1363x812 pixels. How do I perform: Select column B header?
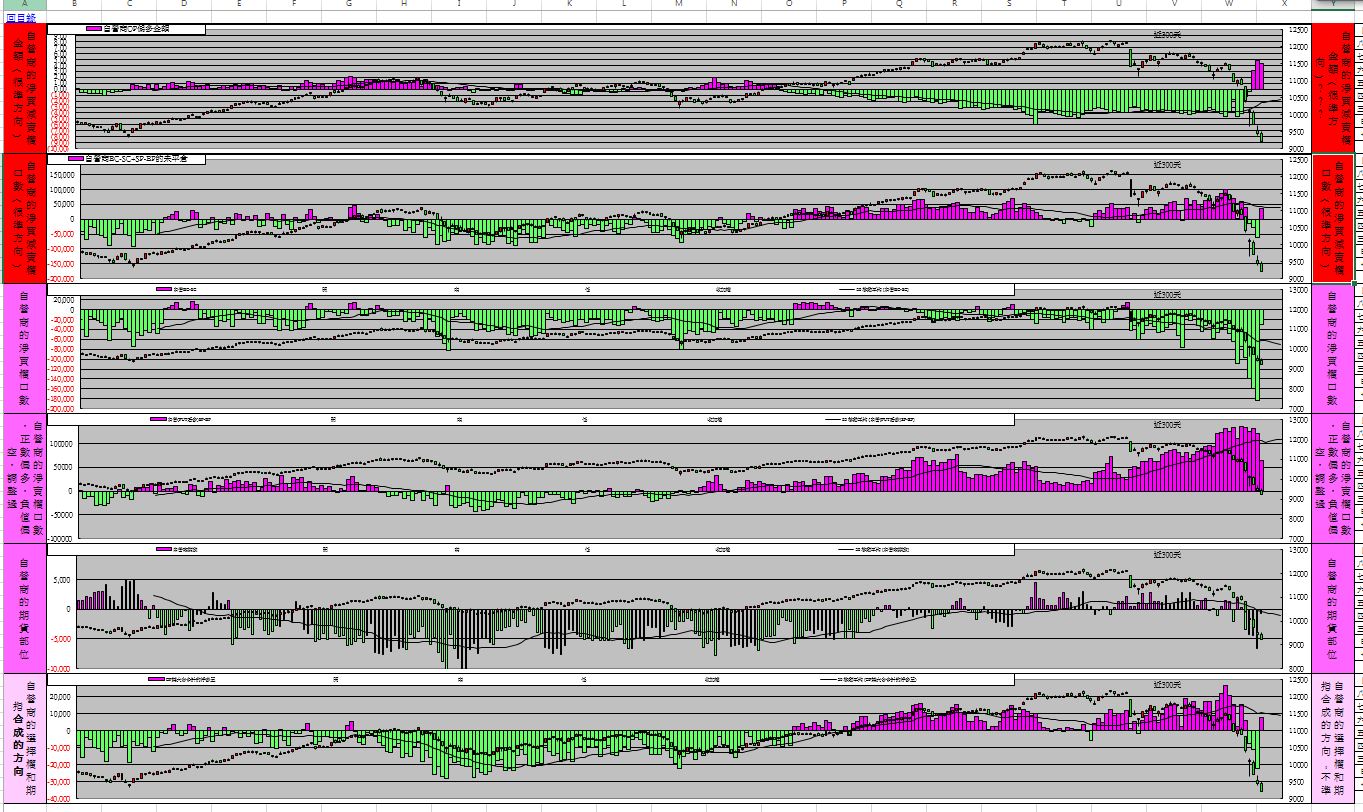[74, 4]
